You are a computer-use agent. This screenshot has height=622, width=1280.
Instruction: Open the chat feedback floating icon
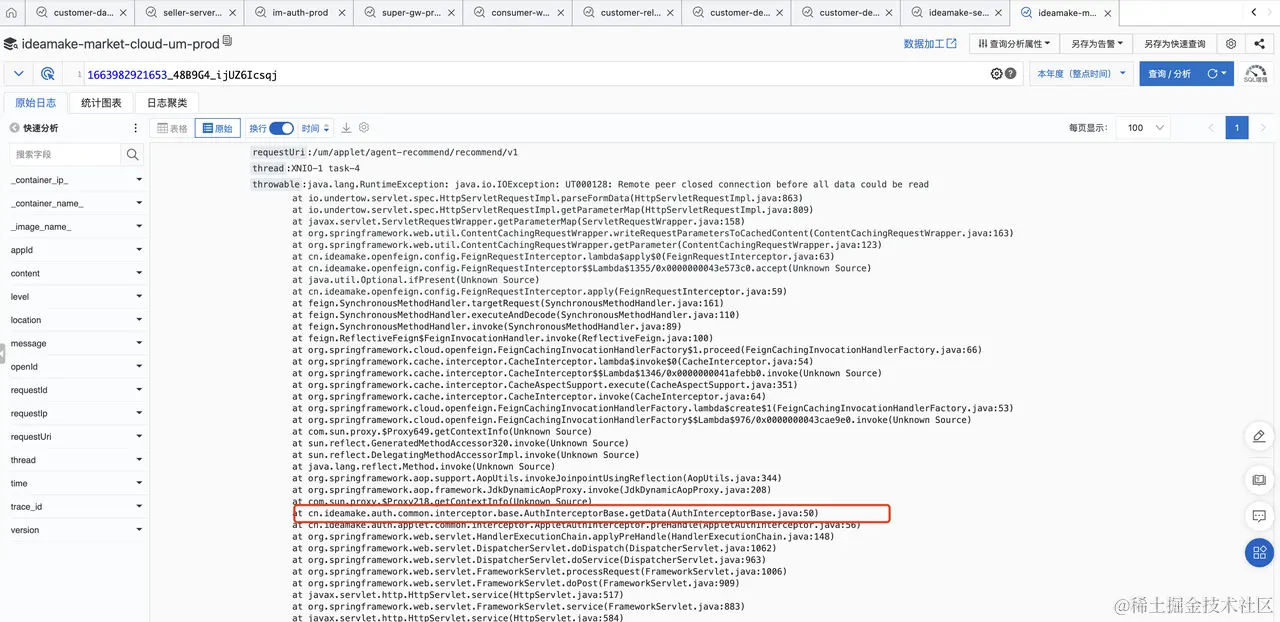coord(1259,516)
